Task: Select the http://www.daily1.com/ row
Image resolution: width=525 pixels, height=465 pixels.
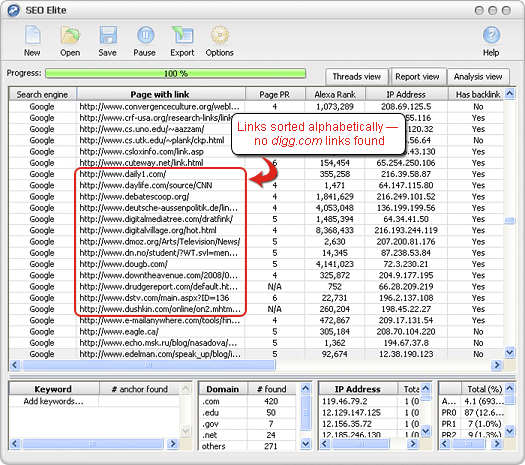Action: (x=256, y=174)
